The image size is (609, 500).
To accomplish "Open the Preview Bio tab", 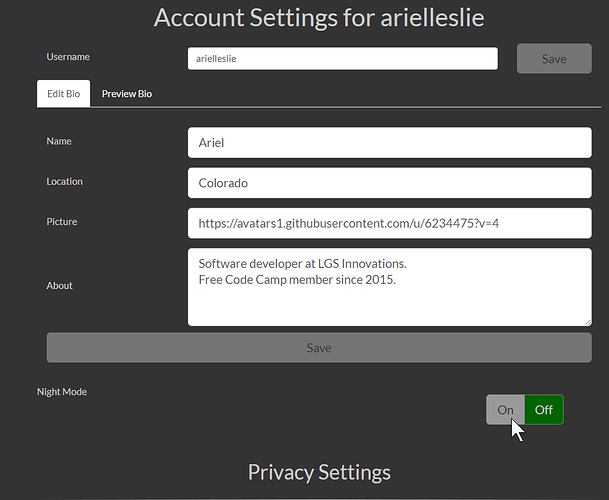I will [127, 94].
